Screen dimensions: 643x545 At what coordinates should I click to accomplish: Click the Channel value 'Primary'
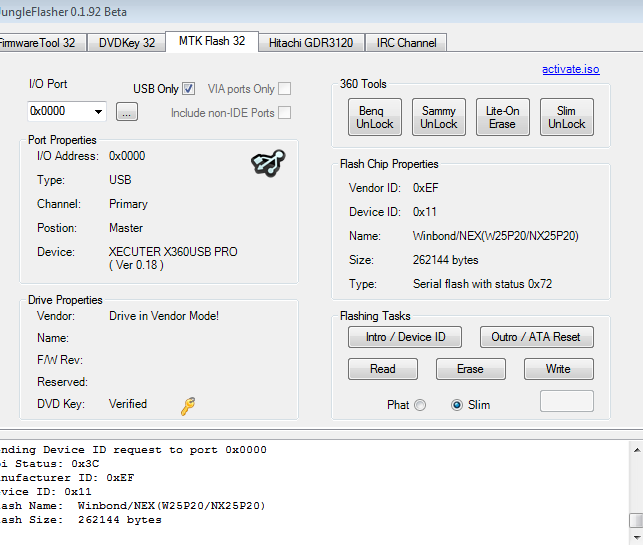point(128,204)
